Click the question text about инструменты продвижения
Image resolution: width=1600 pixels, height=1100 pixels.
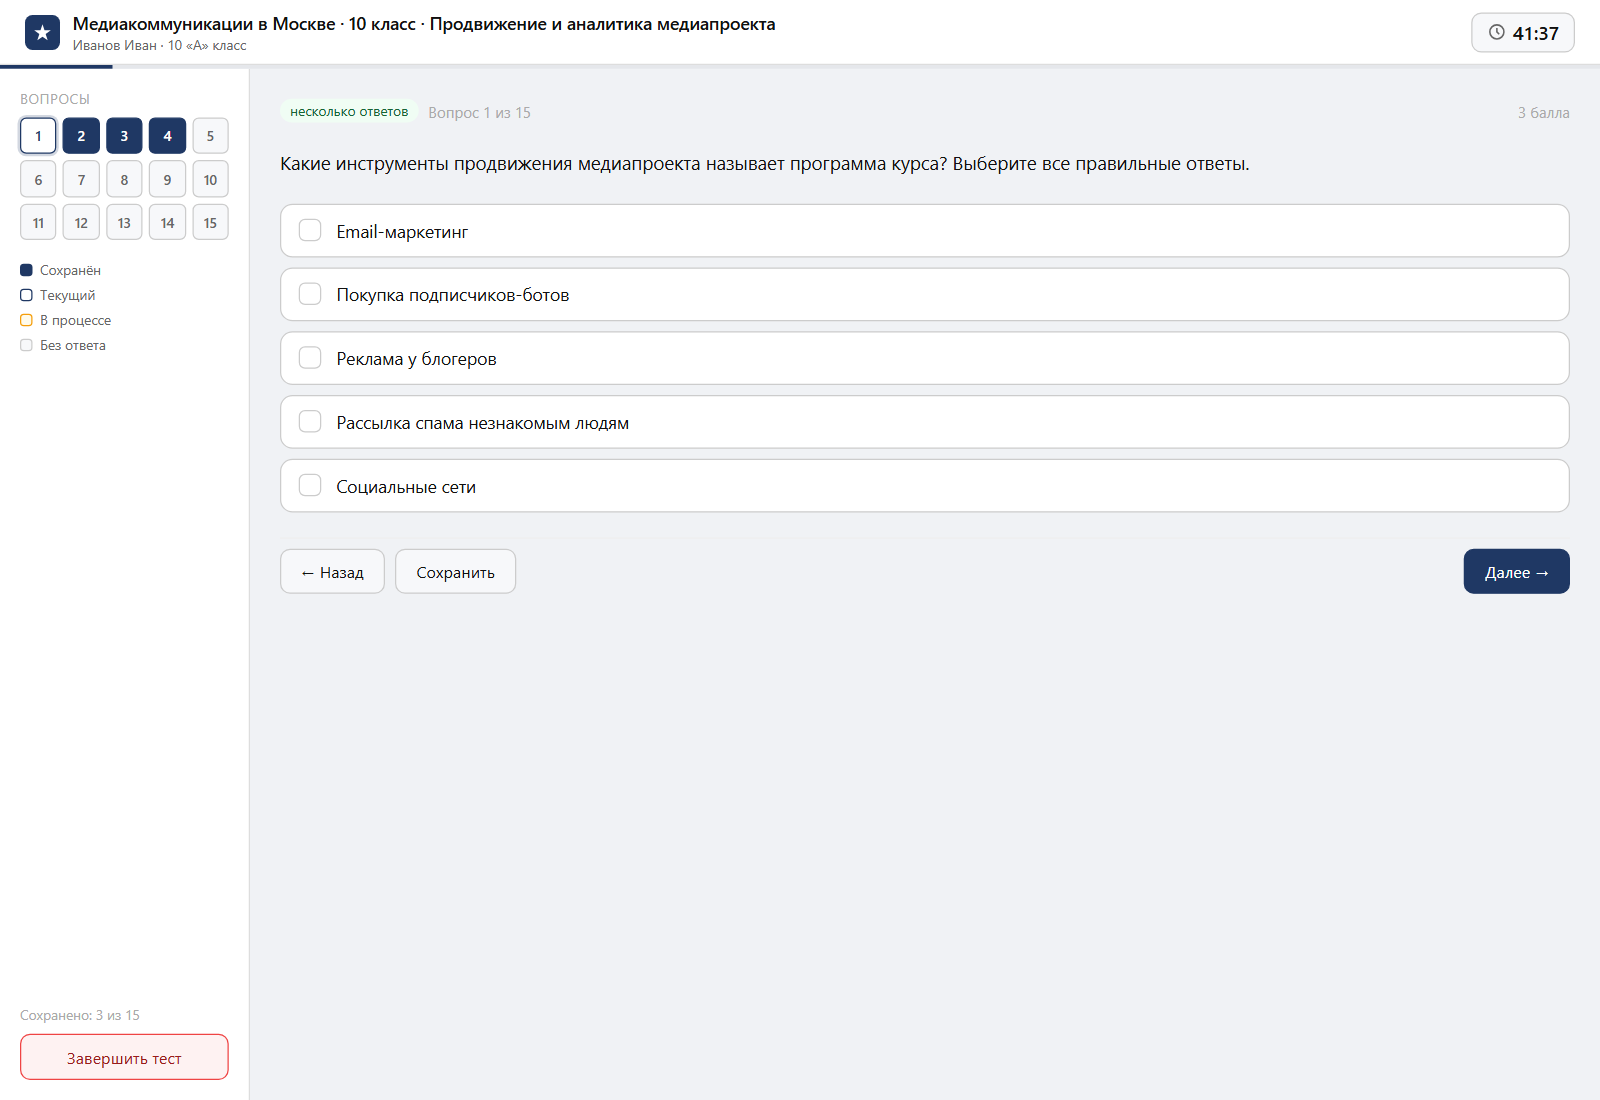[765, 164]
